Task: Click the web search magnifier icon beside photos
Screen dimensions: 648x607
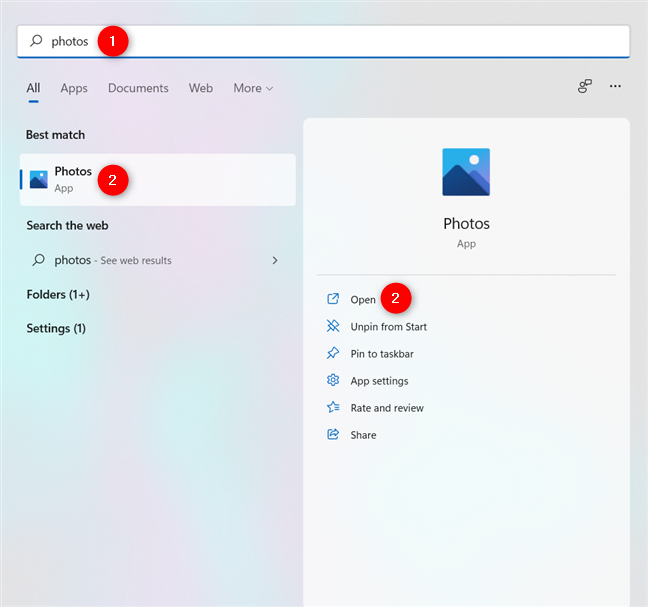Action: tap(38, 260)
